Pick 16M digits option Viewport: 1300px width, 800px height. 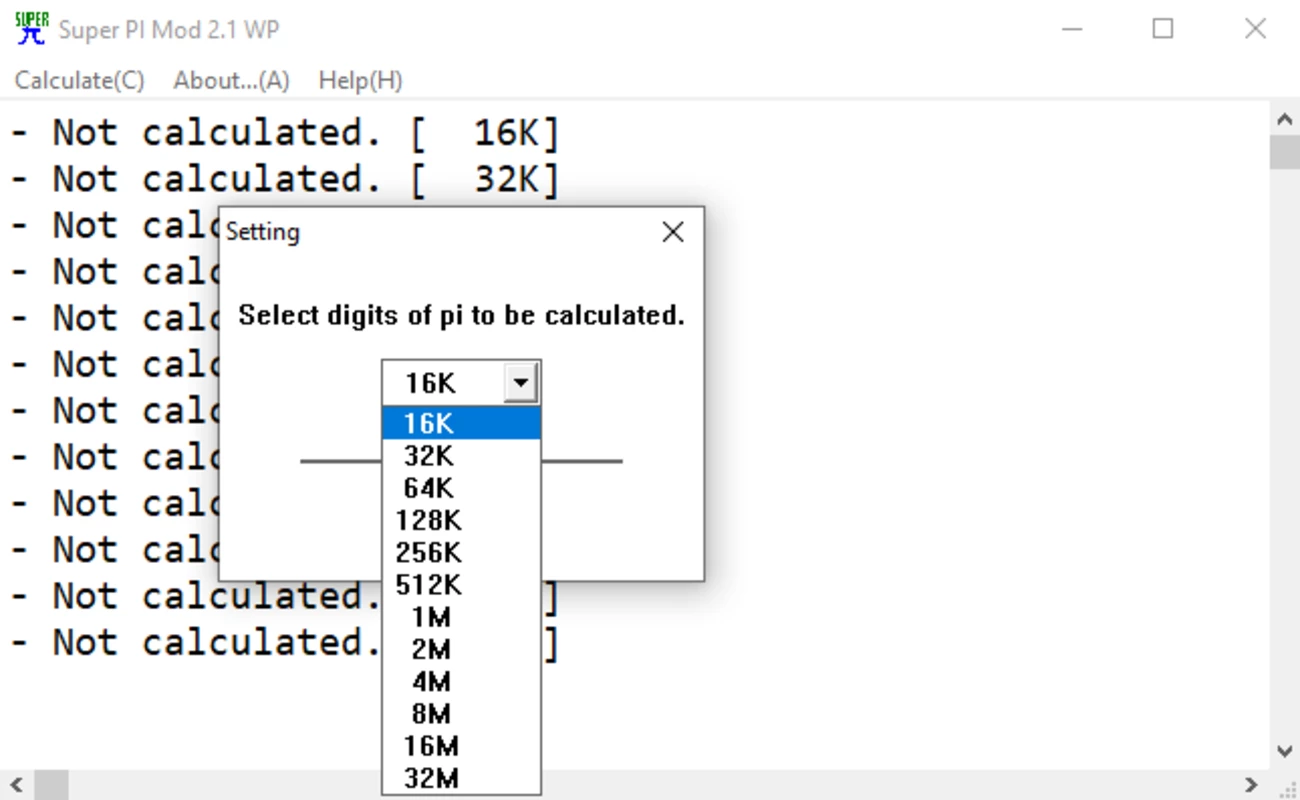(462, 745)
